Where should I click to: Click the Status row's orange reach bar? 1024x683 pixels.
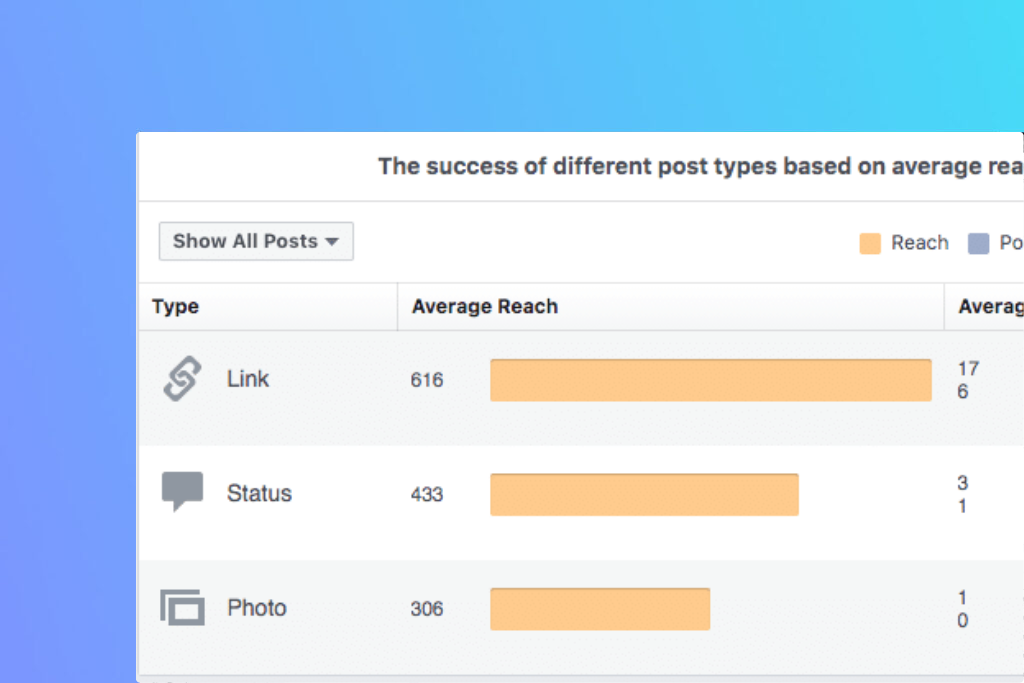[x=644, y=494]
